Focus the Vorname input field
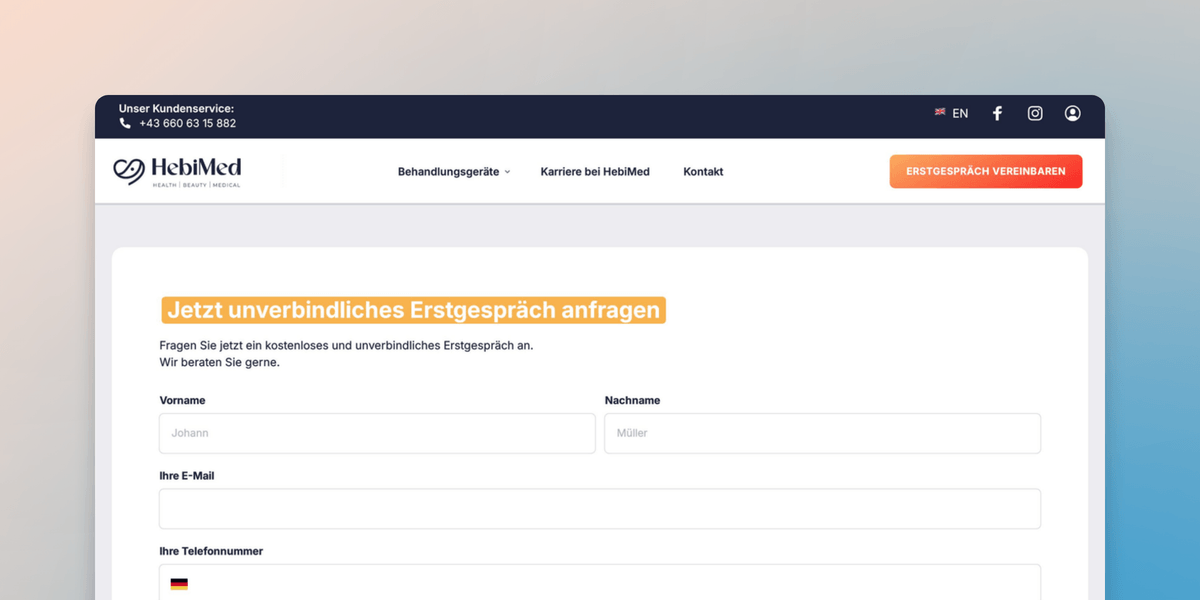Screen dimensions: 1200x600 (x=377, y=433)
